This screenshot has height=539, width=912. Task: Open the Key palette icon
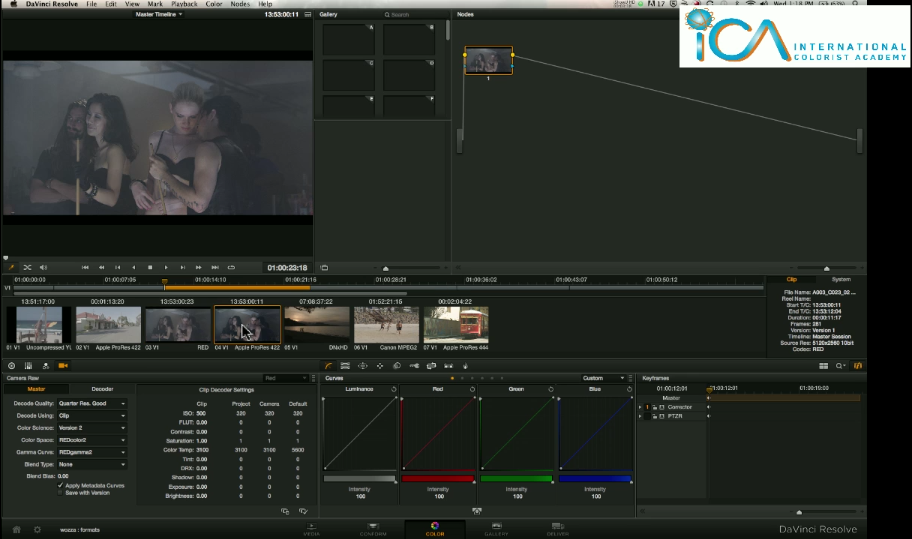point(414,366)
